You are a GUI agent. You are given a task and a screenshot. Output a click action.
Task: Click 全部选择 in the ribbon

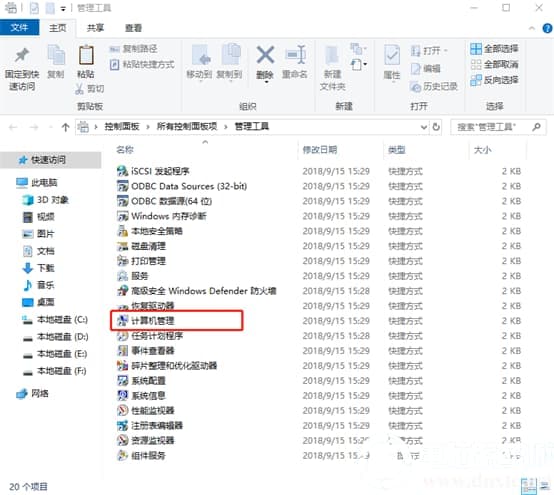pos(494,48)
